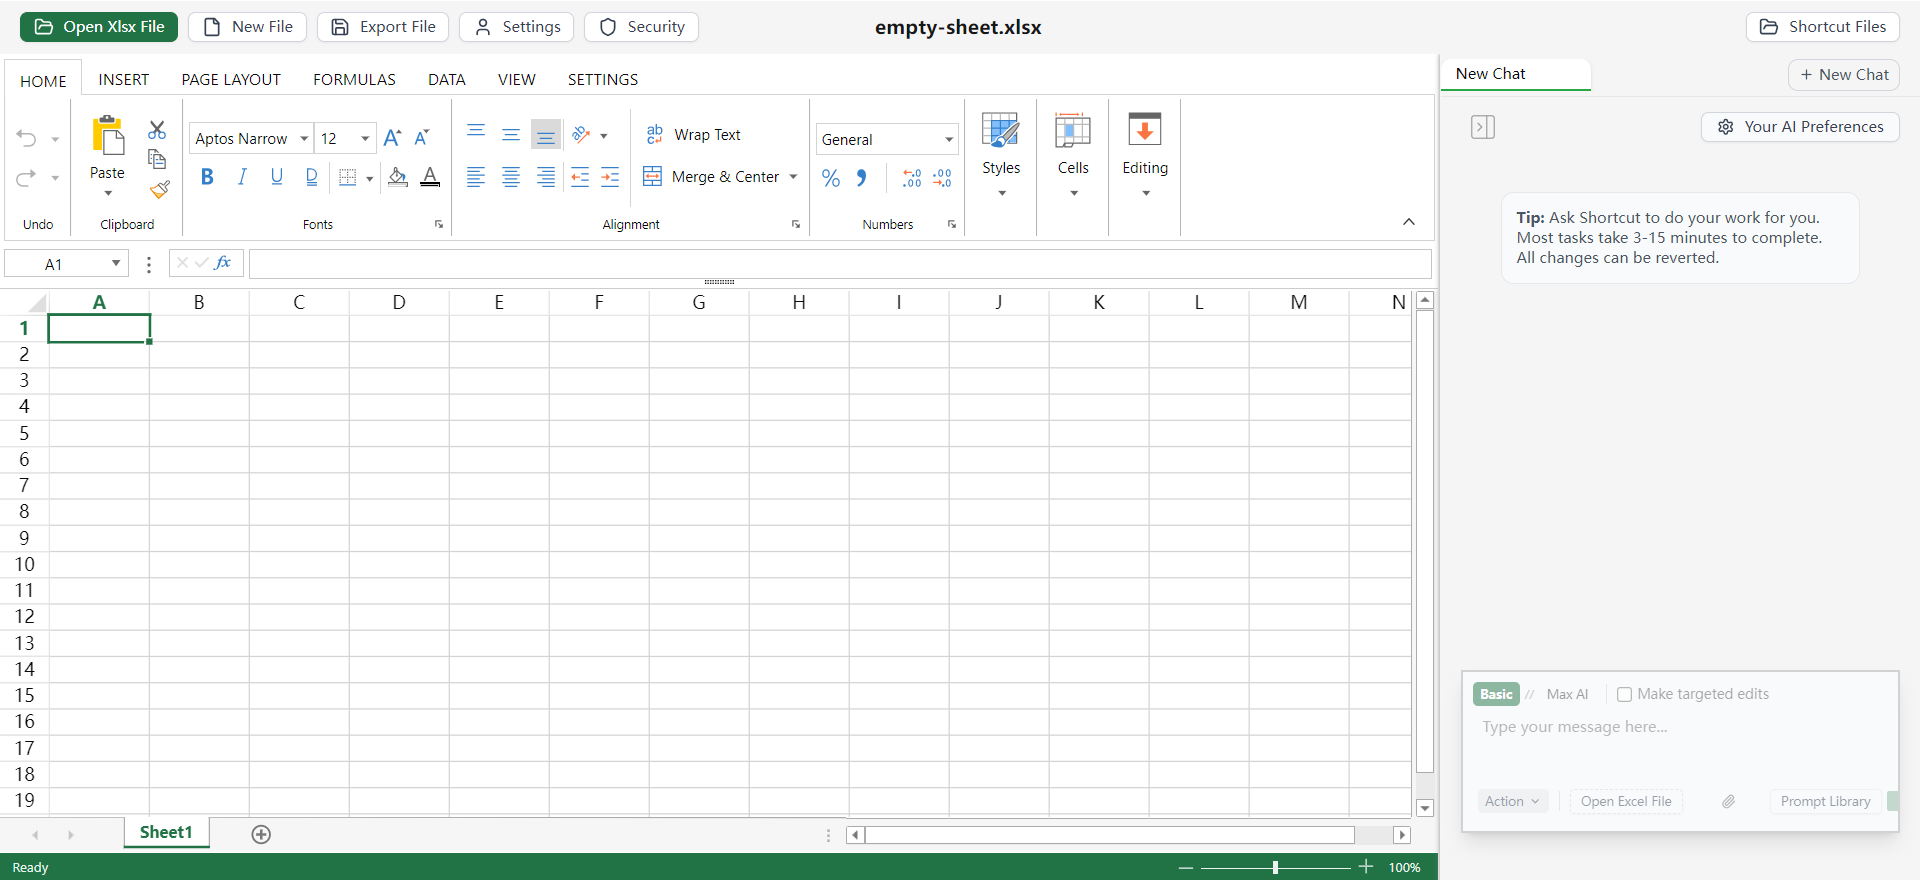Open the Name Box A1 dropdown
Image resolution: width=1920 pixels, height=880 pixels.
(x=116, y=263)
